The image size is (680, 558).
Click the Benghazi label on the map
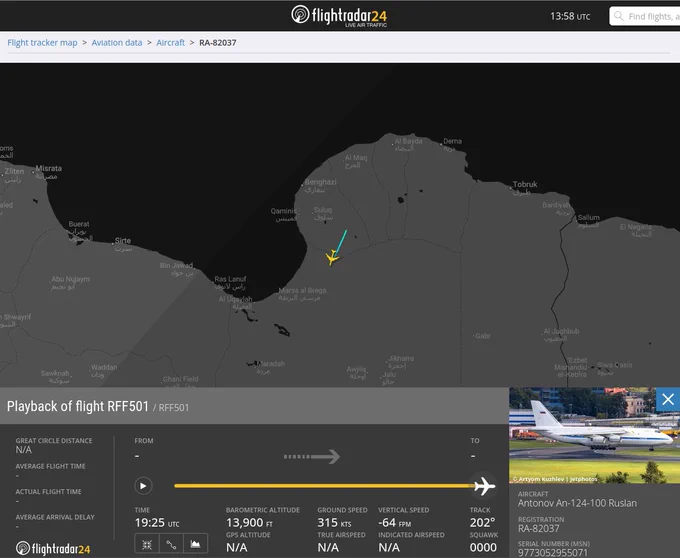320,182
